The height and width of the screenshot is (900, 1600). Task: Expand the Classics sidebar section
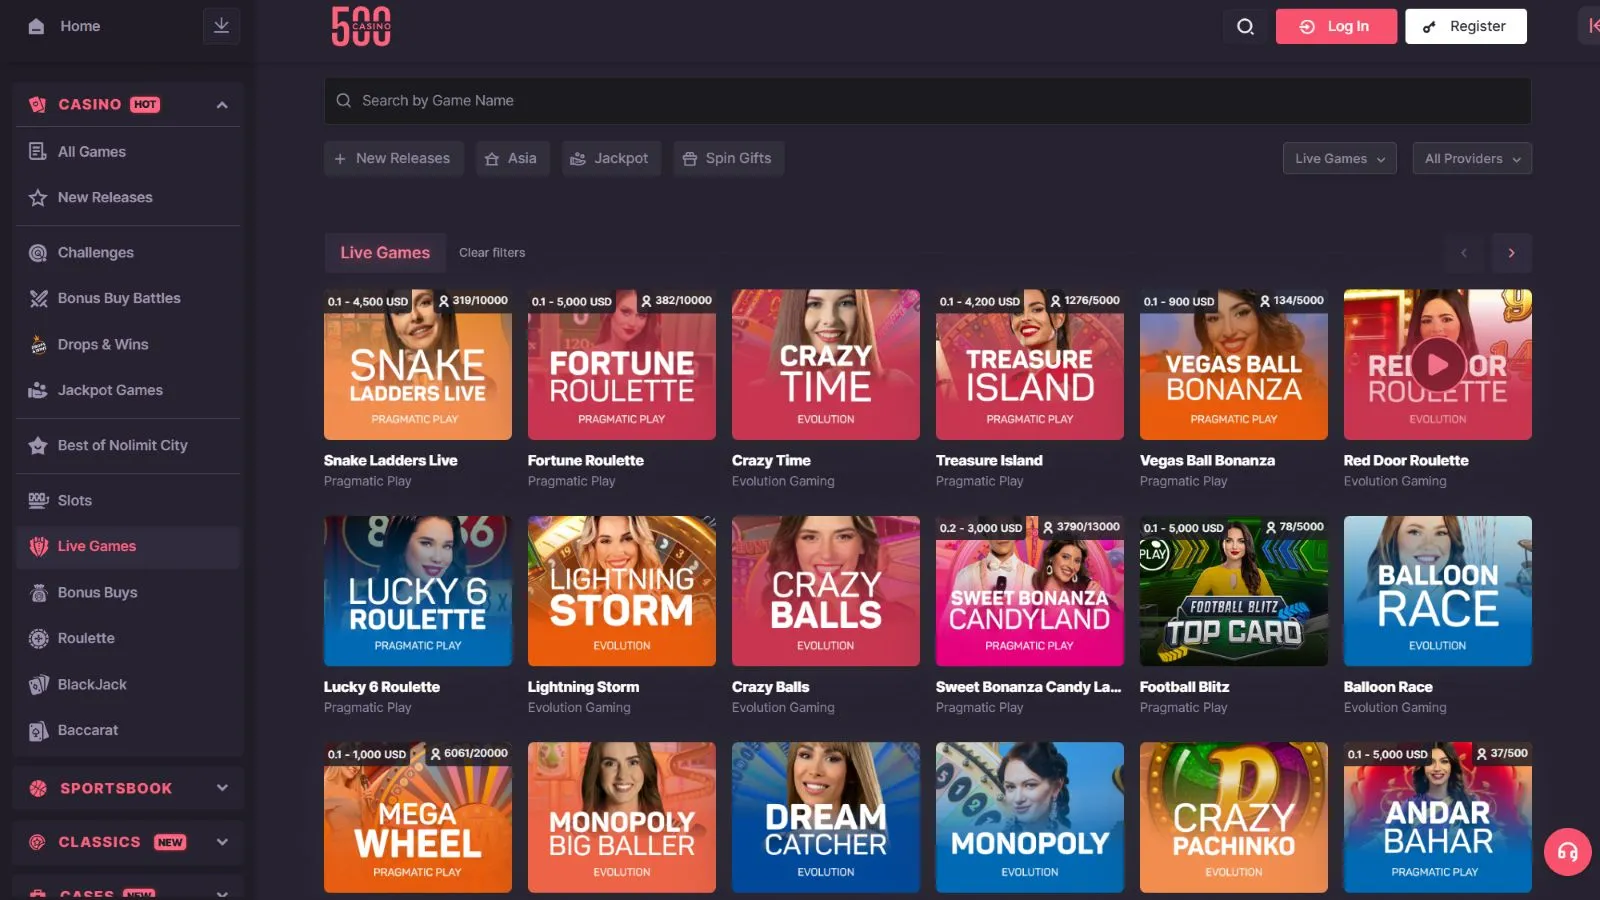(222, 842)
